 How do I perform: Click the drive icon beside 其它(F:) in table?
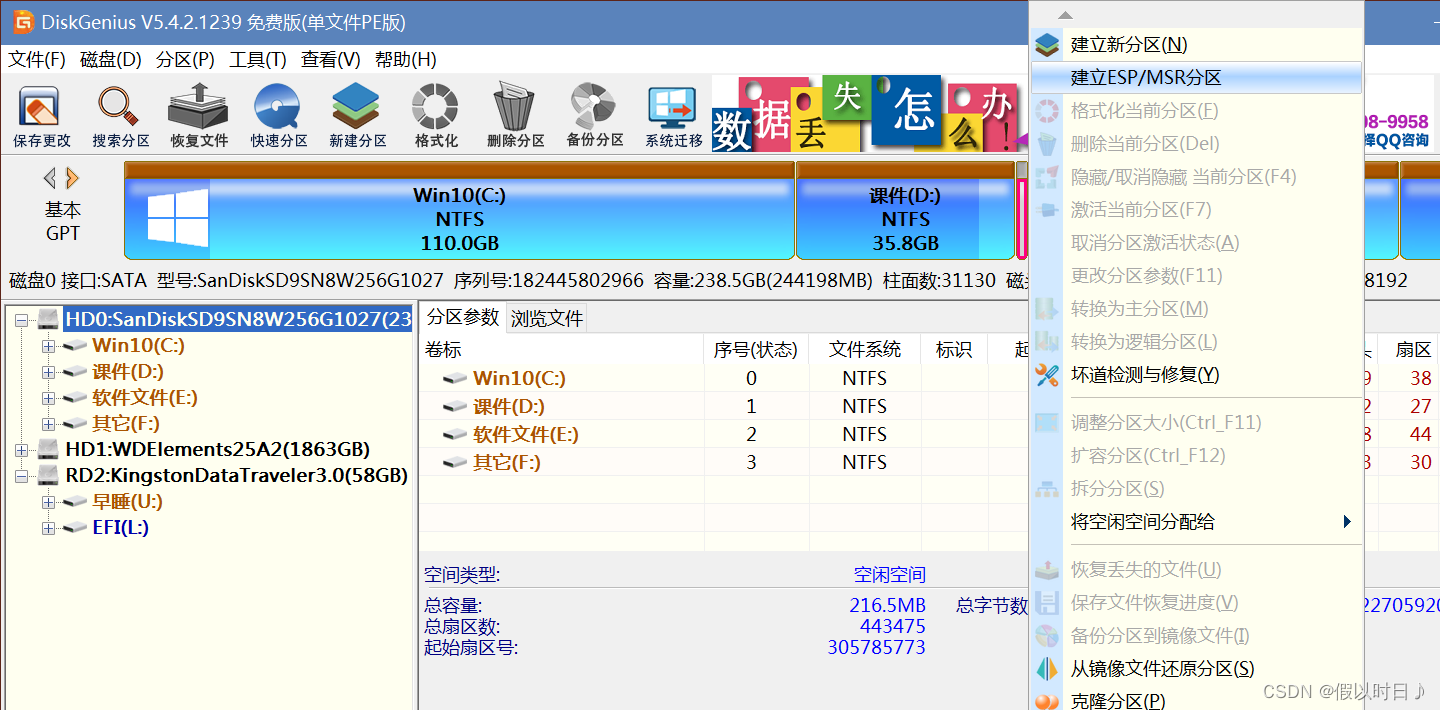click(455, 462)
